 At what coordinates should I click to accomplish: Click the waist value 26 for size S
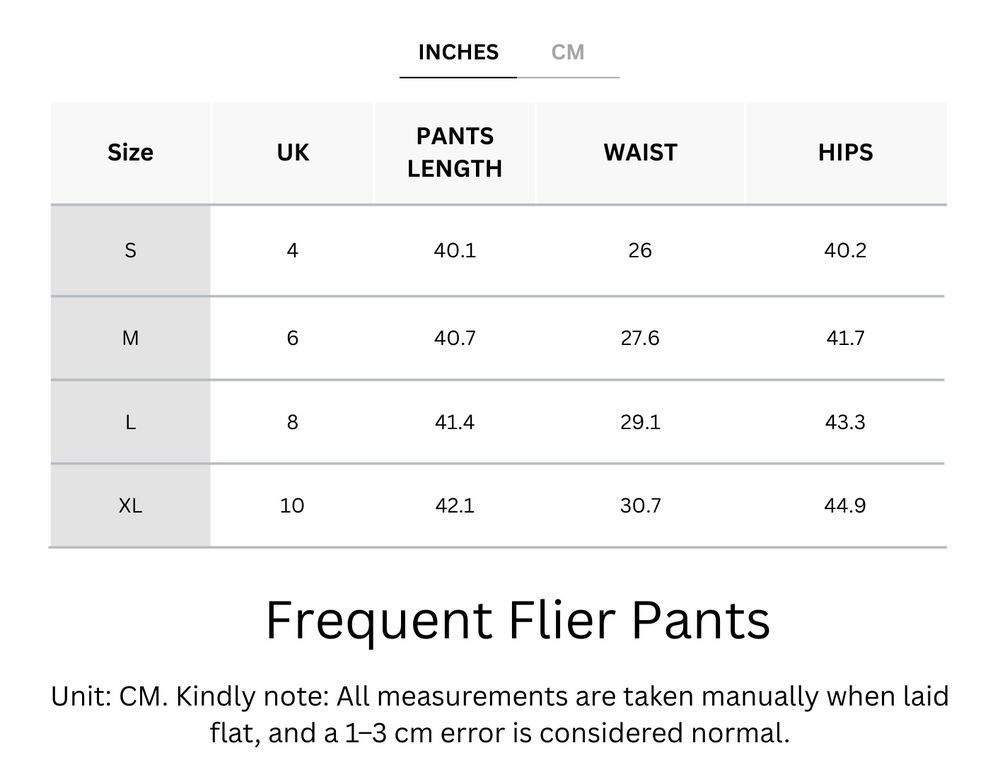pyautogui.click(x=640, y=251)
